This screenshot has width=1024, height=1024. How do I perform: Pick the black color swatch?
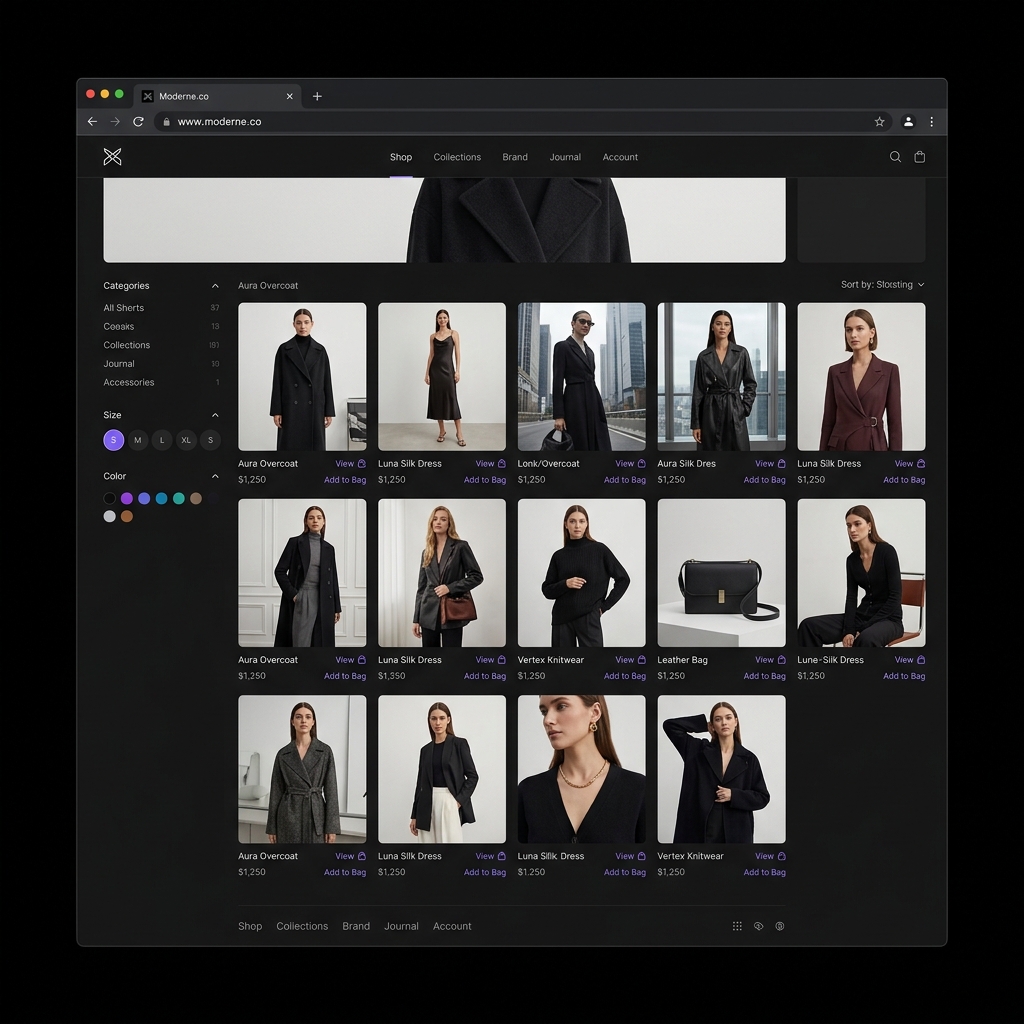click(x=110, y=498)
